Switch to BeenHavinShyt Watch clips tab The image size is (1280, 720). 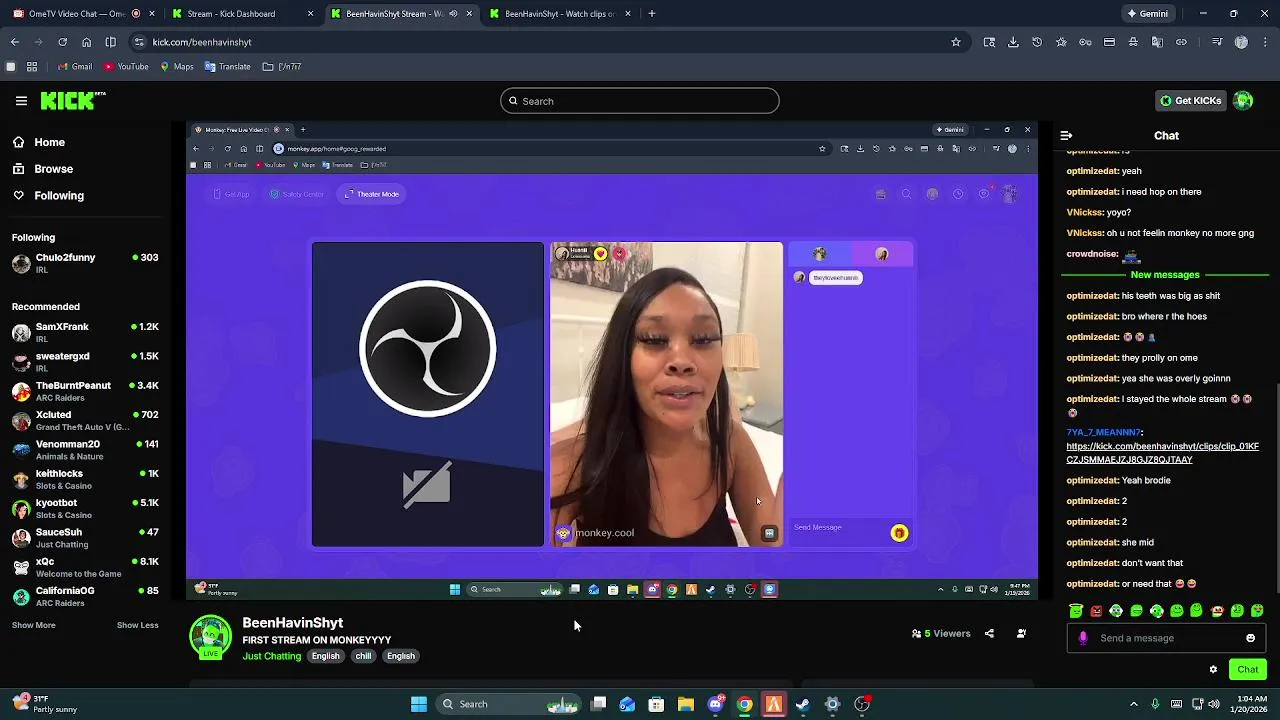tap(560, 14)
